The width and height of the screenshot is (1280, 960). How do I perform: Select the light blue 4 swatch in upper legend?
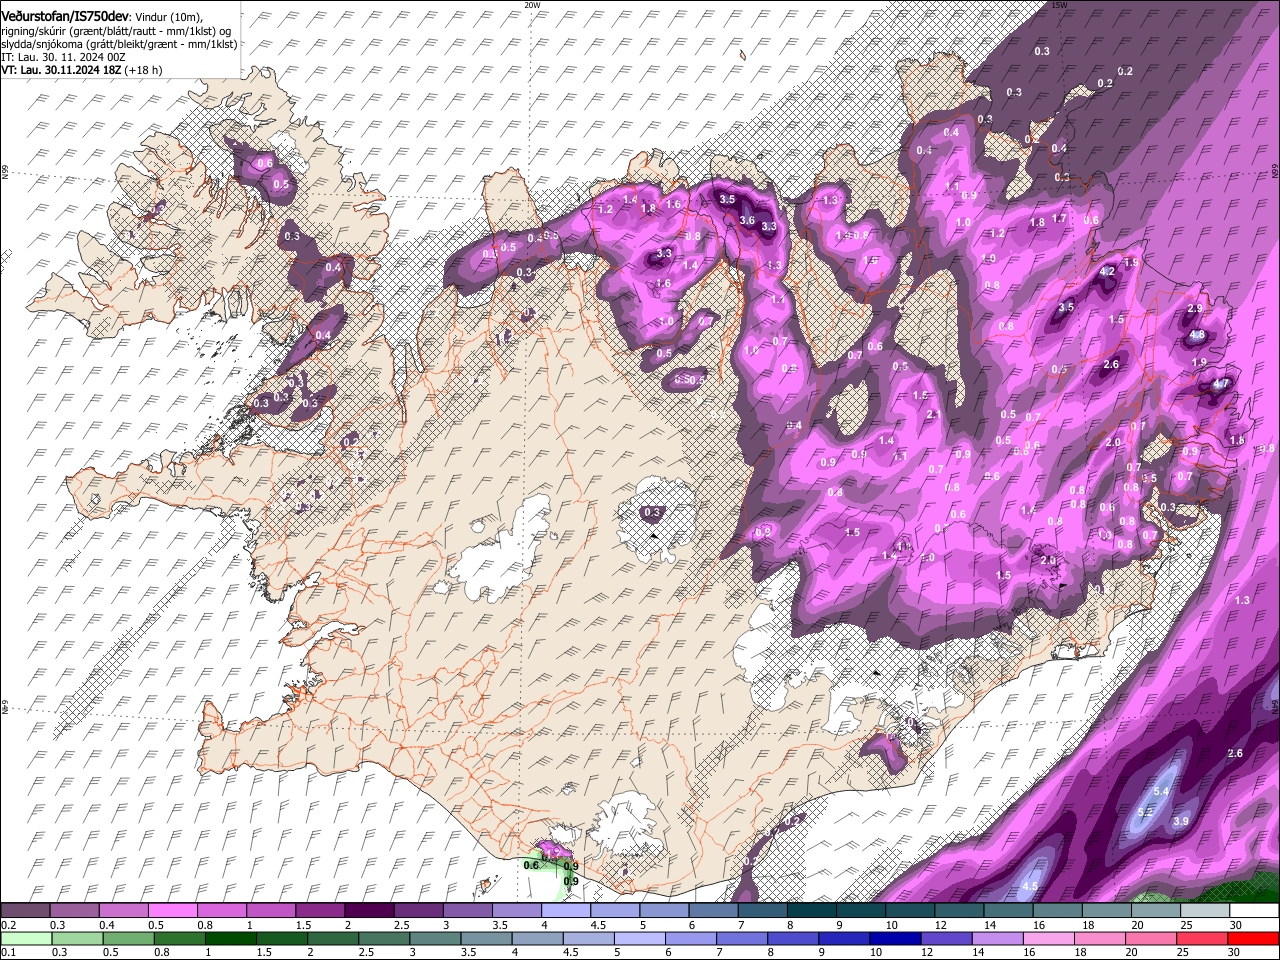point(565,911)
